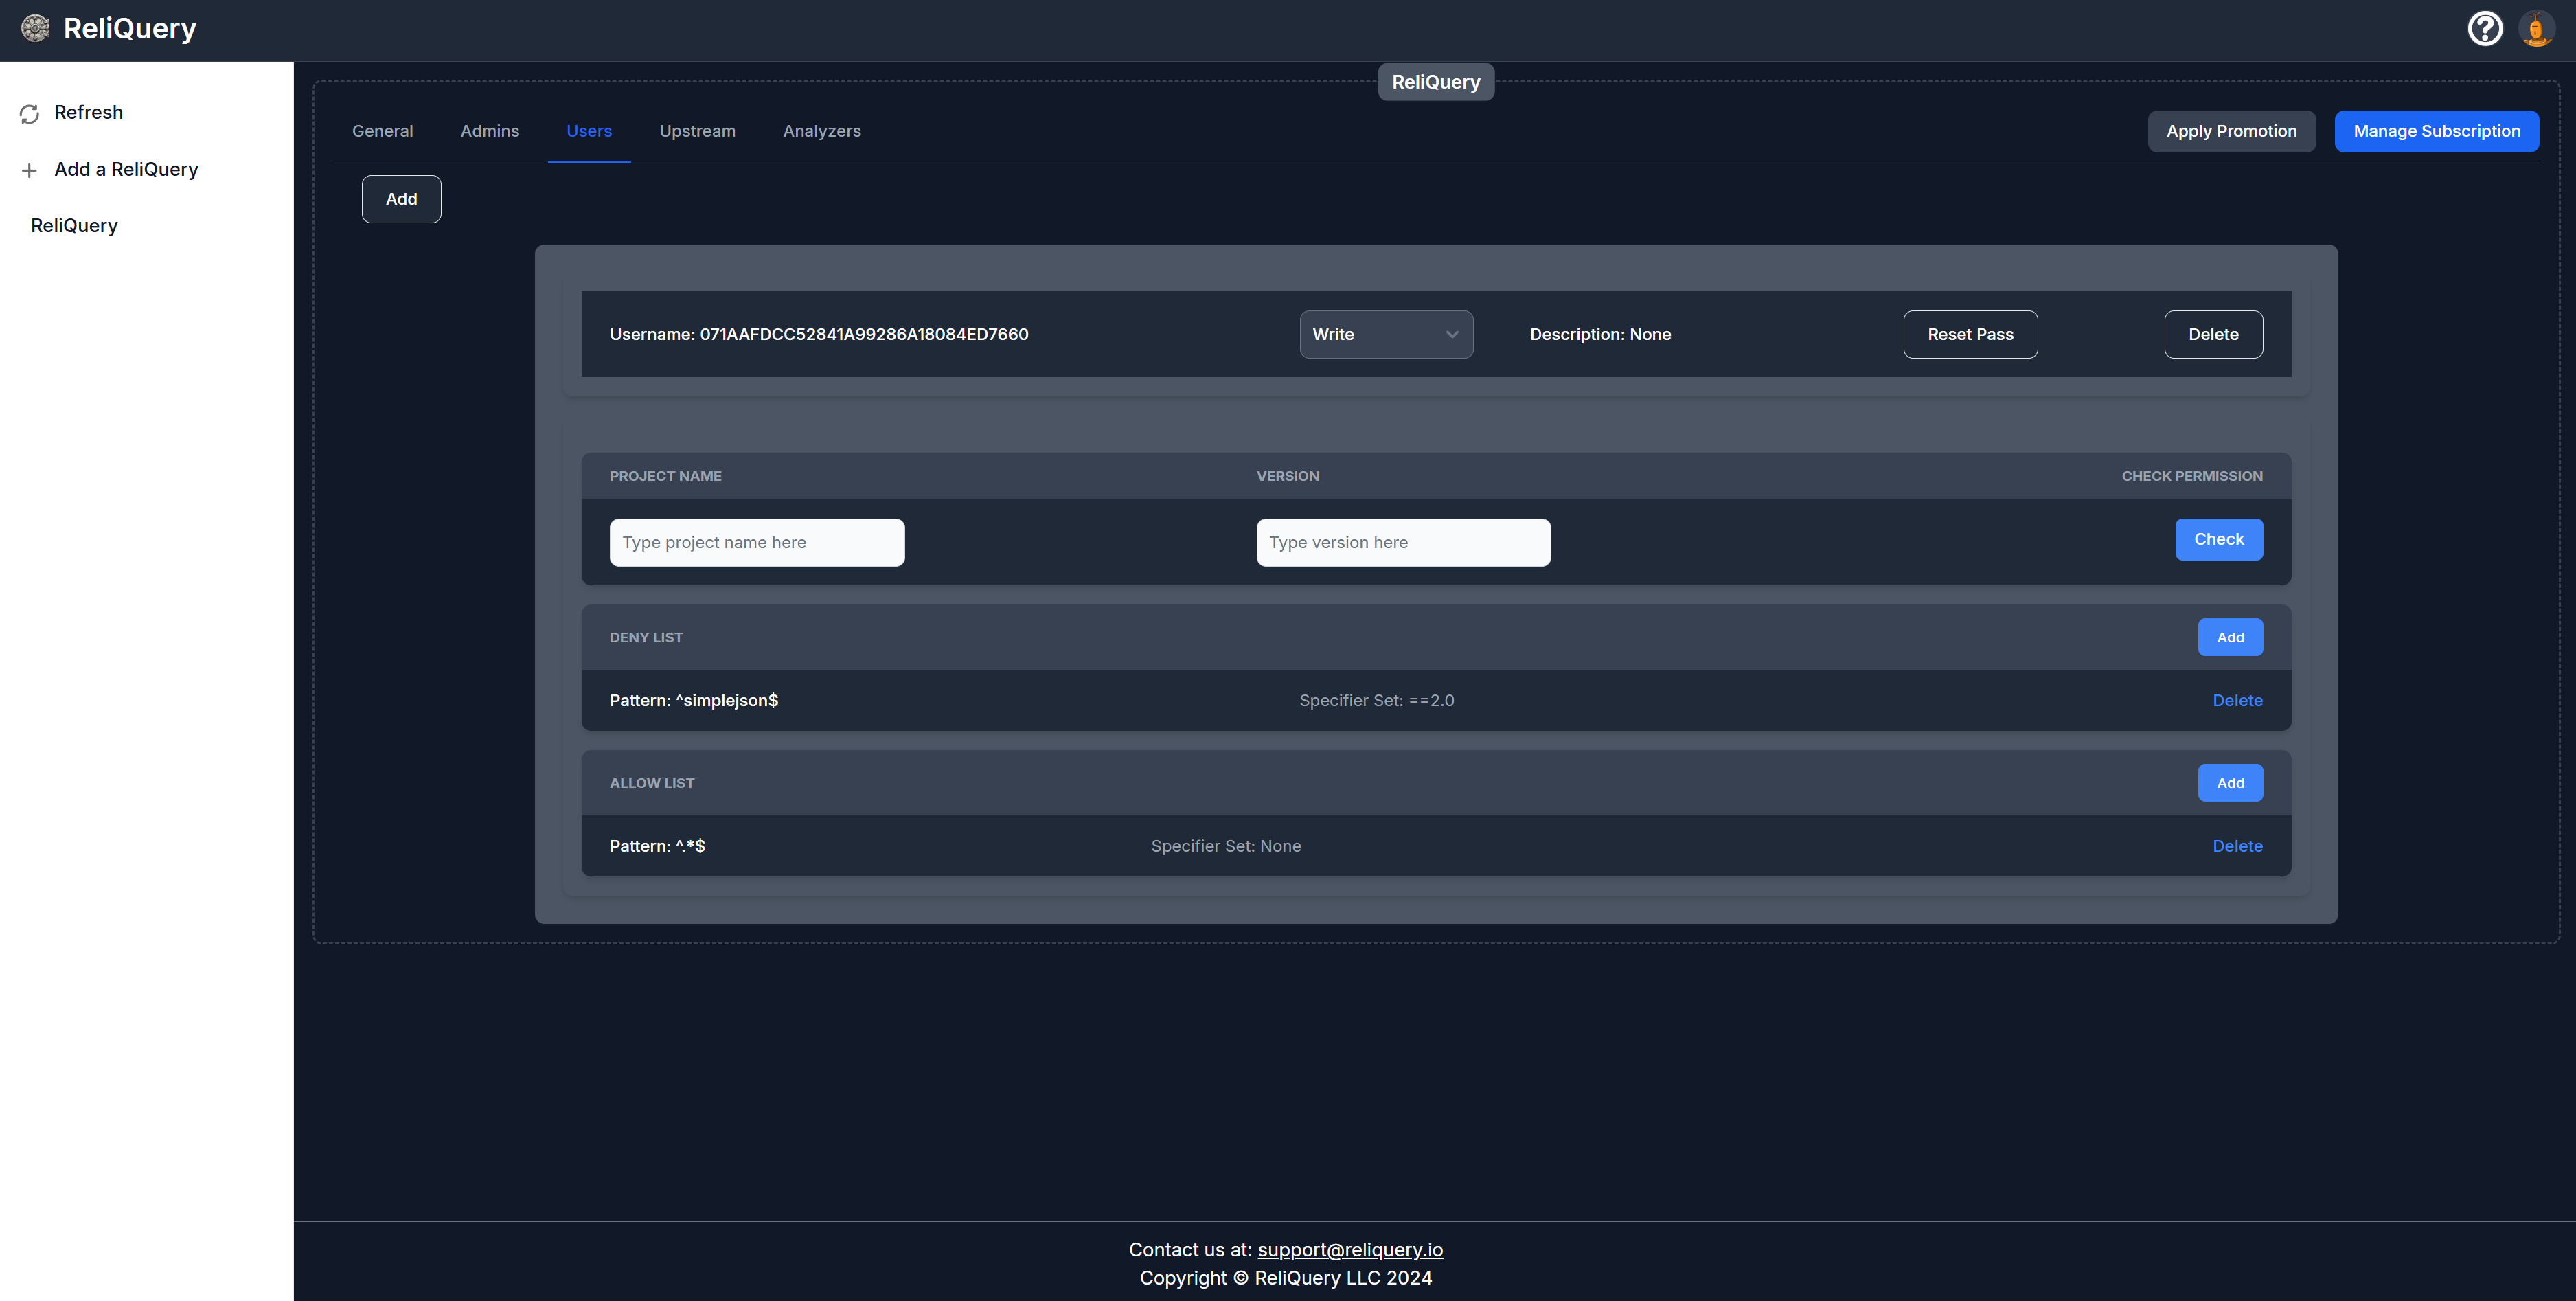
Task: Focus the project name input field
Action: 756,542
